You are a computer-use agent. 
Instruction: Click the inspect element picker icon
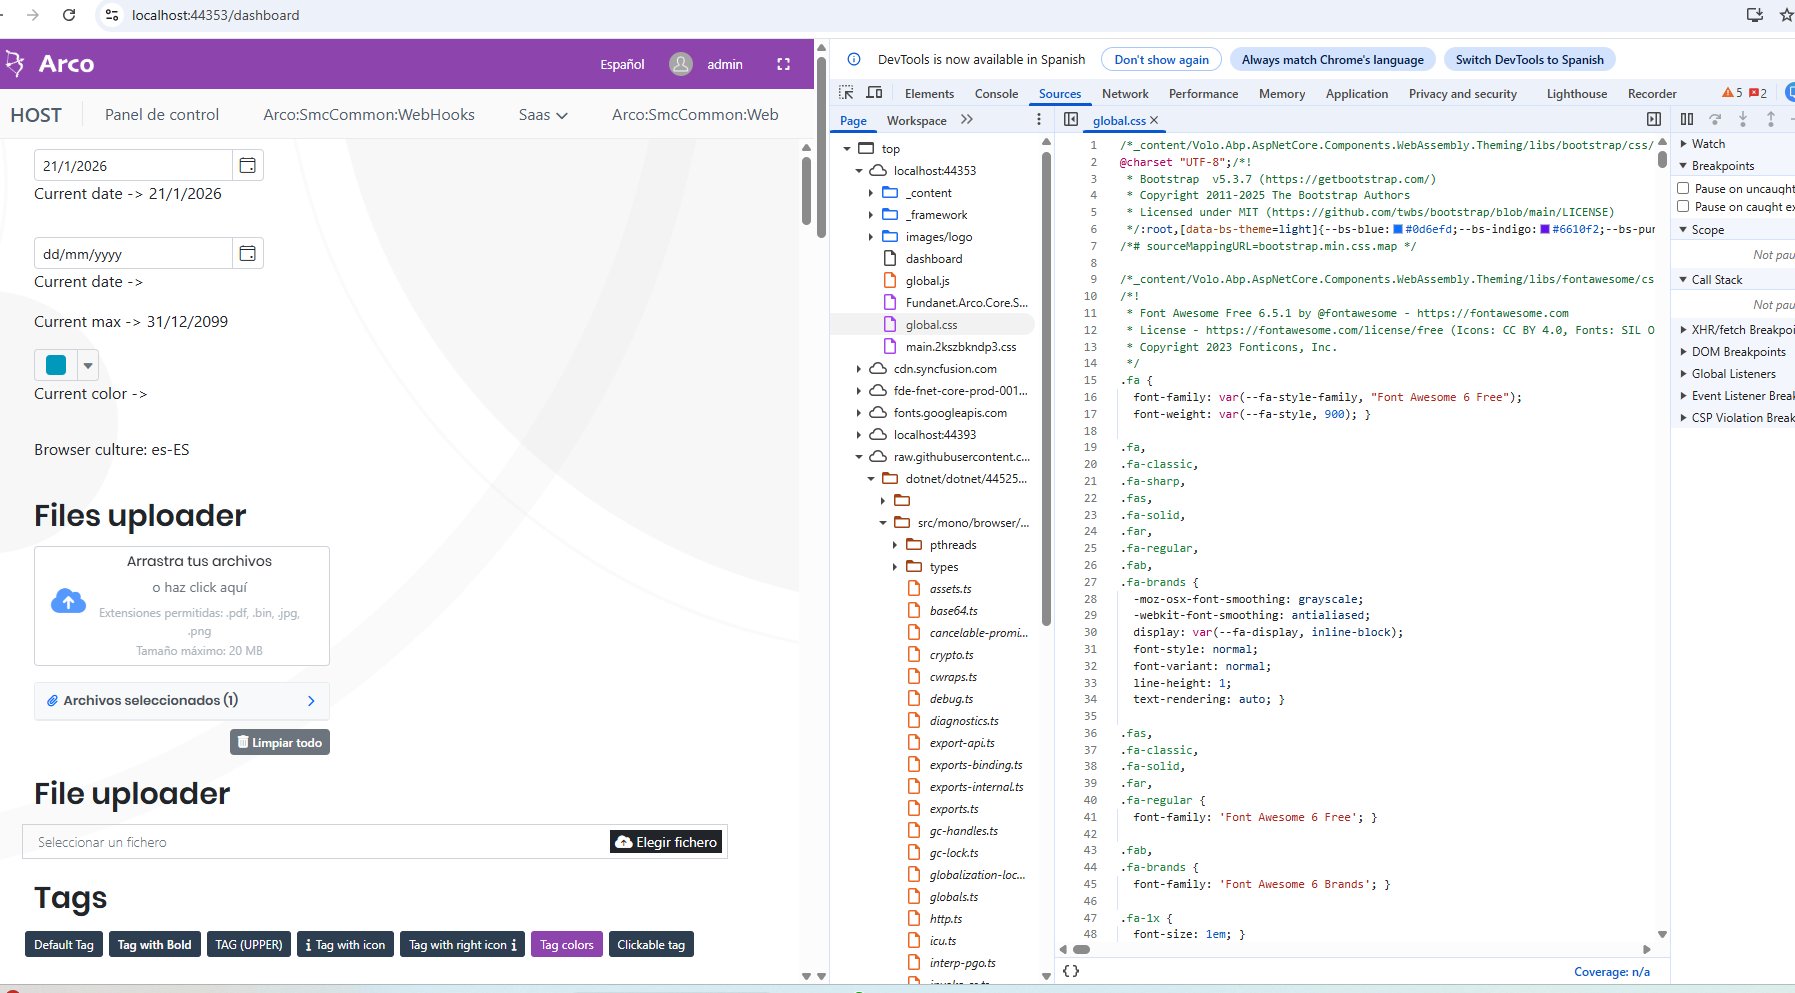846,93
